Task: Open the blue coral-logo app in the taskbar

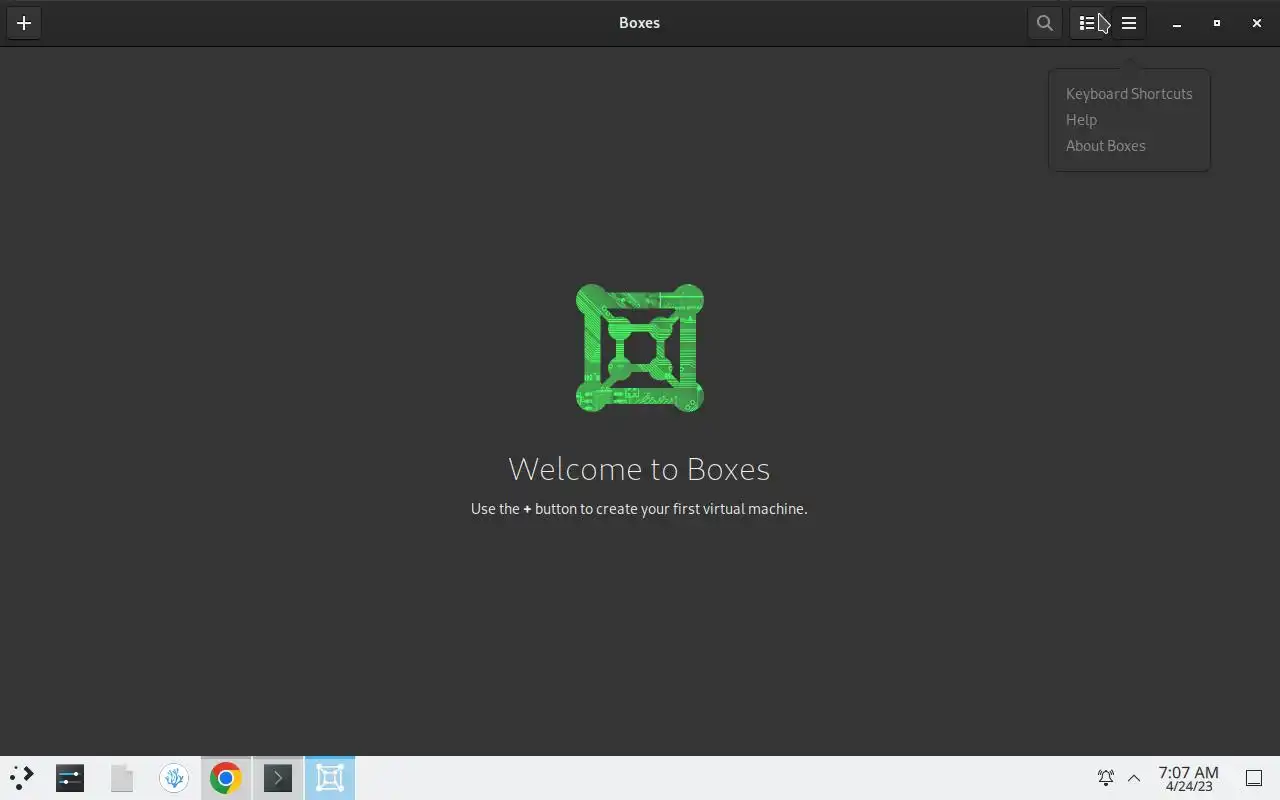Action: (174, 777)
